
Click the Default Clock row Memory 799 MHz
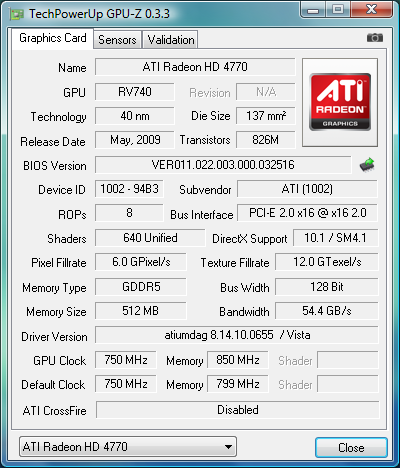(x=238, y=384)
